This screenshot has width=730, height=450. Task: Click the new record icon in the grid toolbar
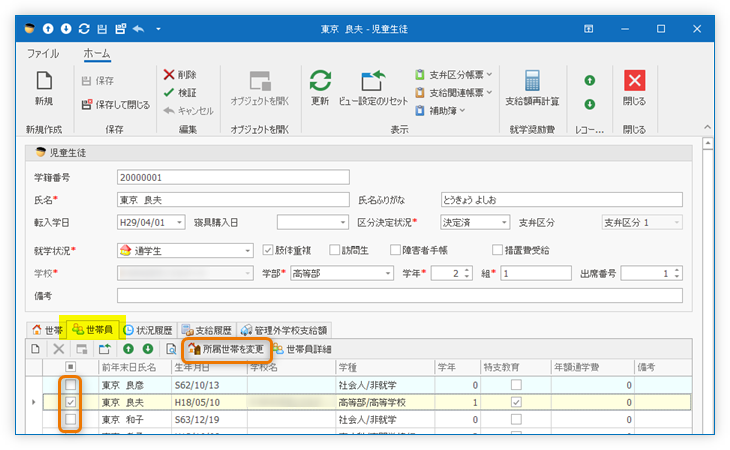(x=35, y=349)
